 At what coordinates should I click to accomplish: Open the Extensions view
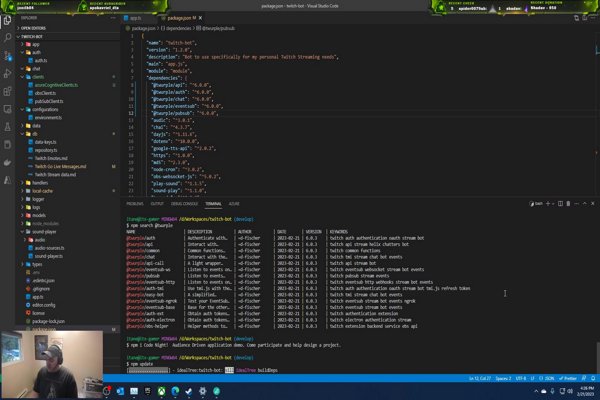[x=7, y=91]
